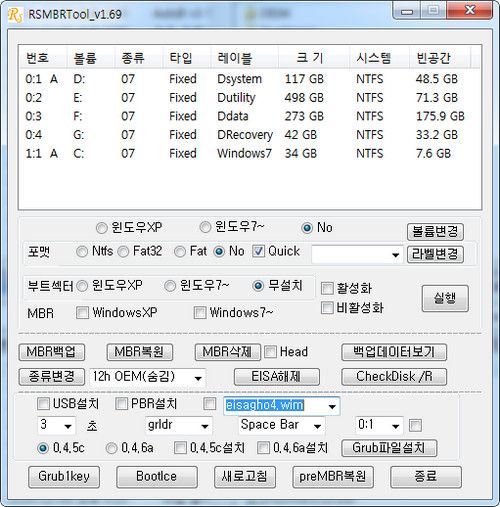
Task: Select the Dutility partition row
Action: (250, 98)
